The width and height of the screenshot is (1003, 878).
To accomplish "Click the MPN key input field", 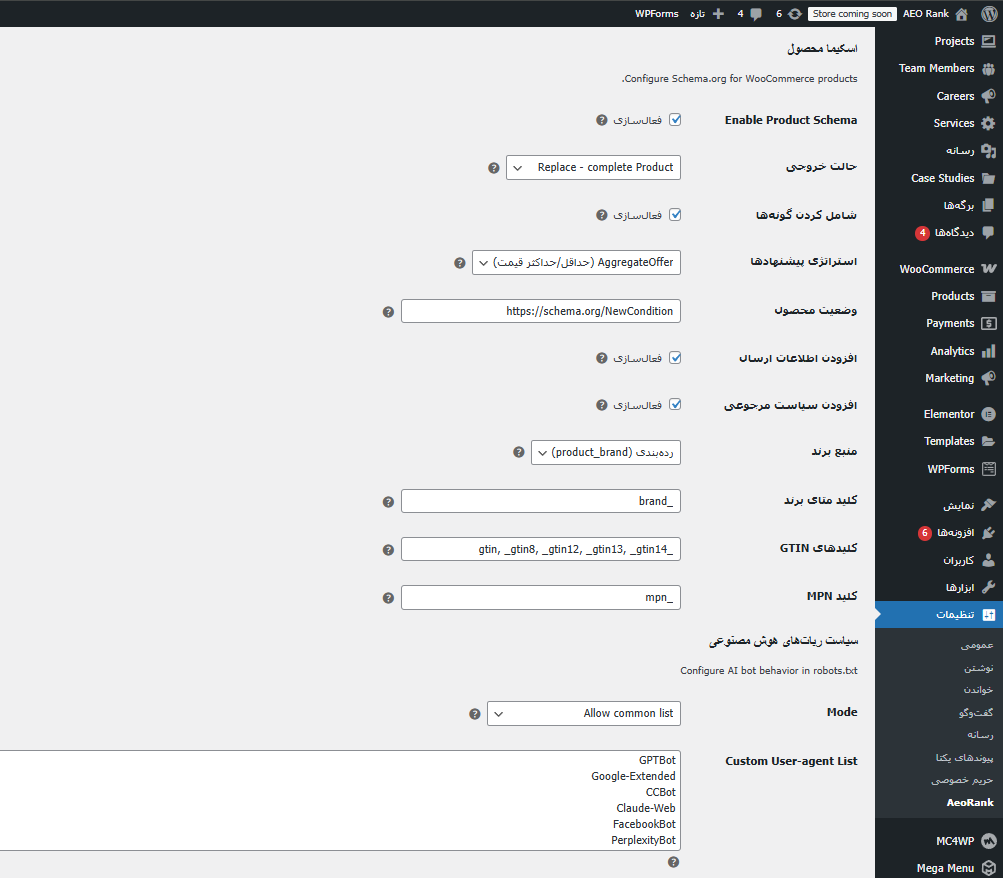I will pyautogui.click(x=540, y=598).
